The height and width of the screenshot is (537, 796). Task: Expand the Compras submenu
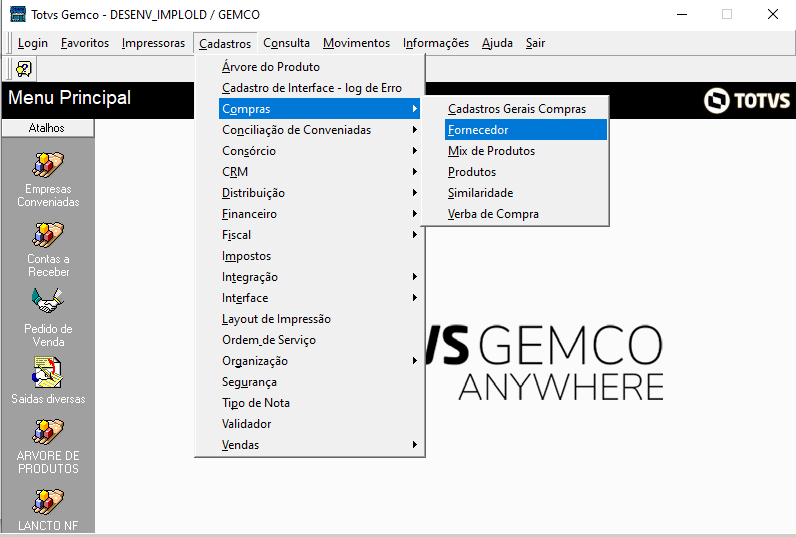click(319, 109)
